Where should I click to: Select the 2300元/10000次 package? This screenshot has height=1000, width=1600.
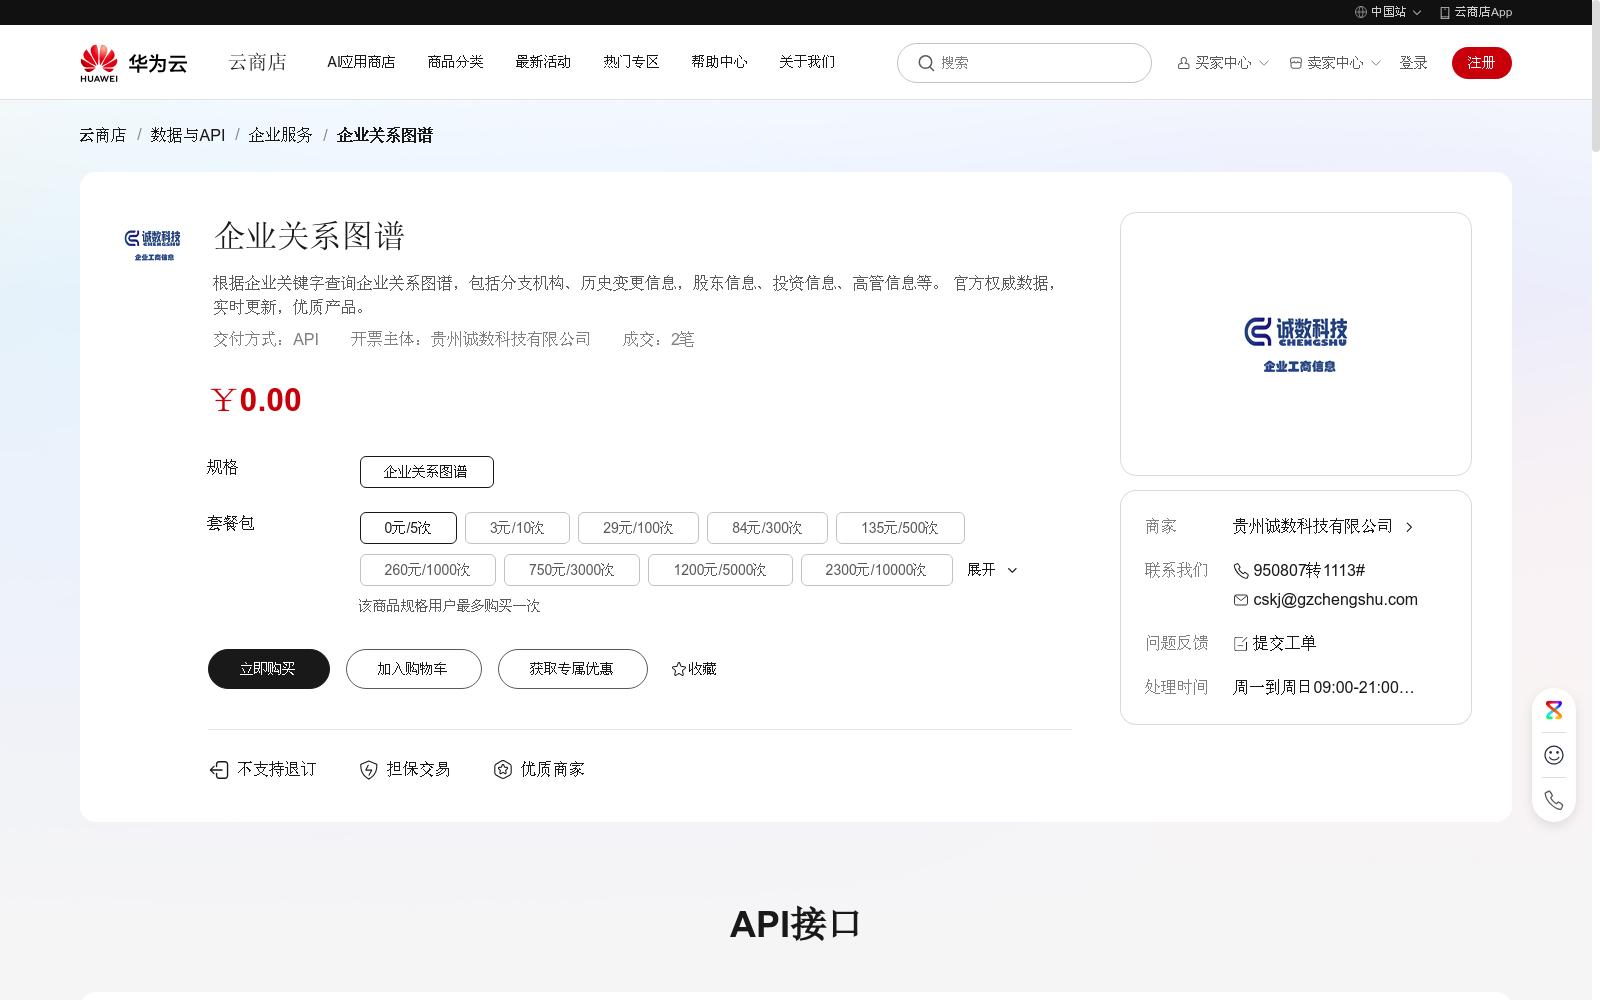click(x=876, y=570)
